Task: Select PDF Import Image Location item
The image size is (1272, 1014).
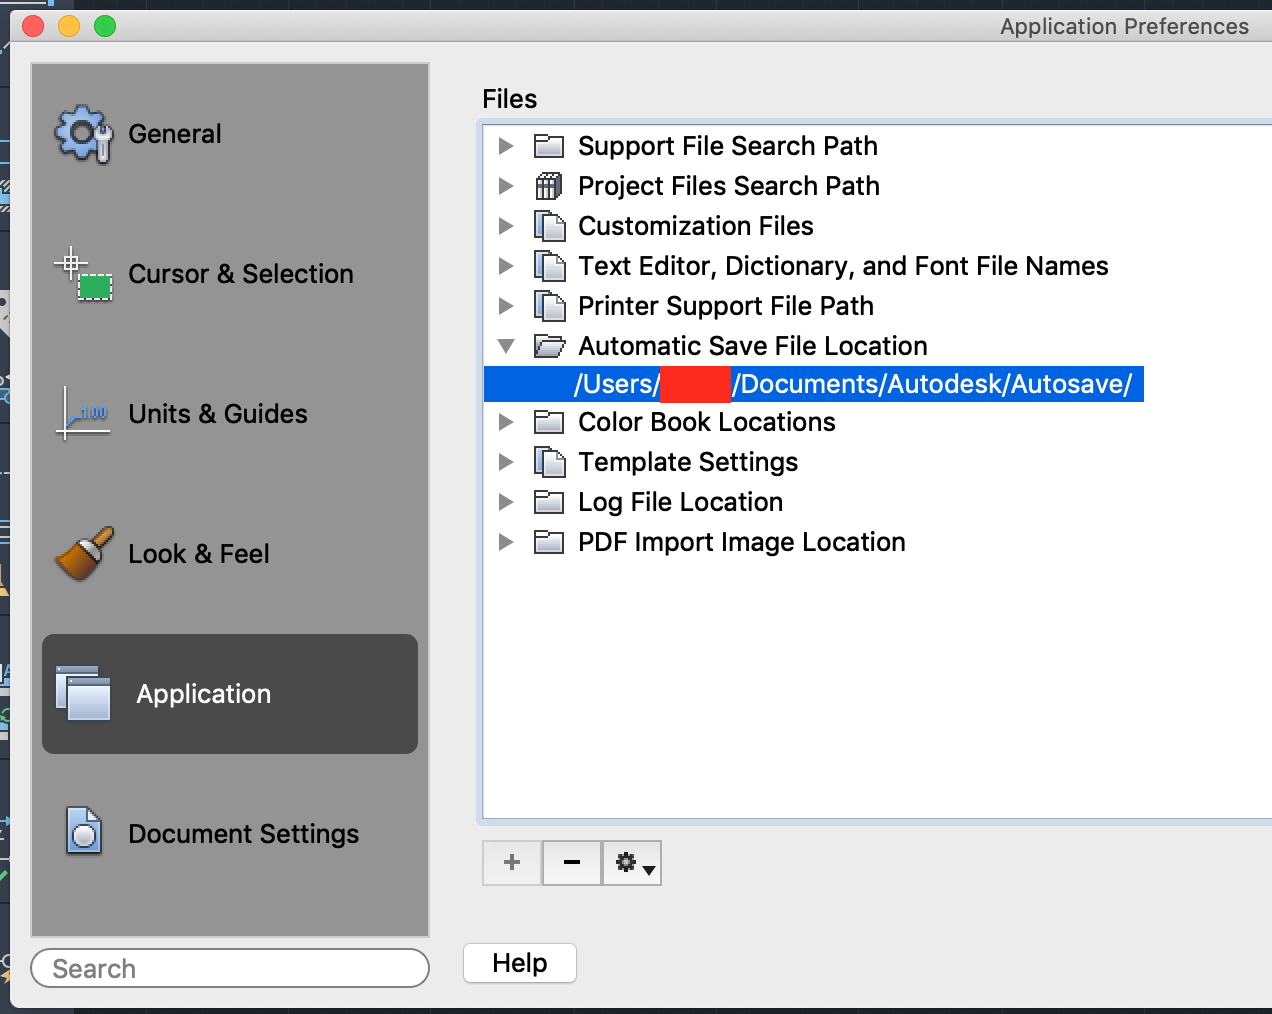Action: pyautogui.click(x=741, y=542)
